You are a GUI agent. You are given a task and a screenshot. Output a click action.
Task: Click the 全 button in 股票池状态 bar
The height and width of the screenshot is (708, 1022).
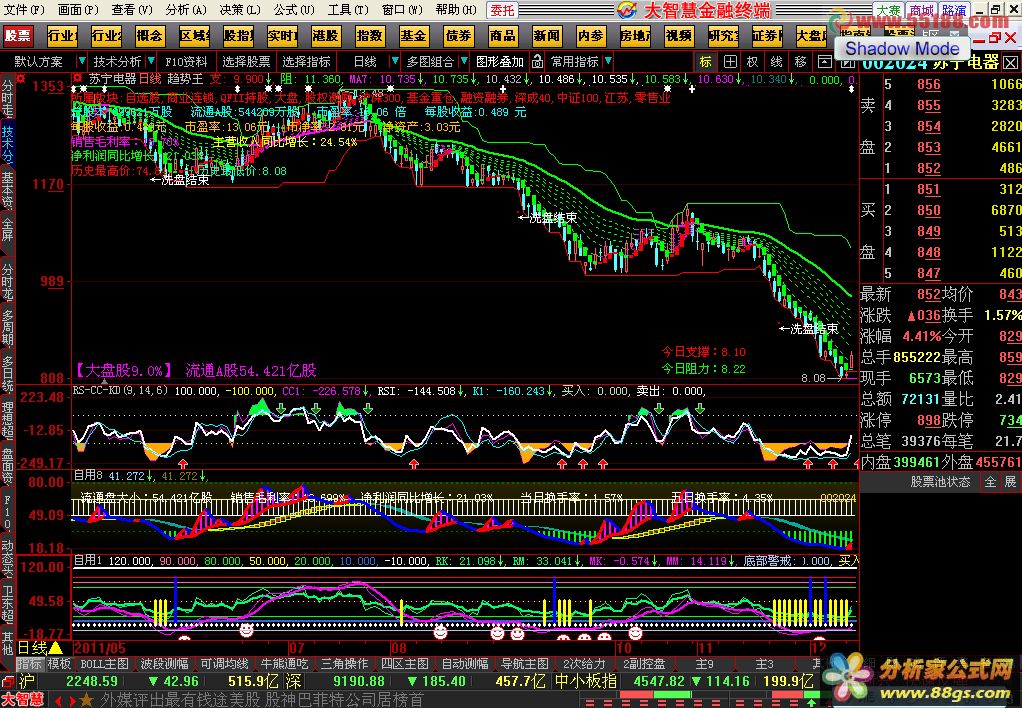click(991, 482)
